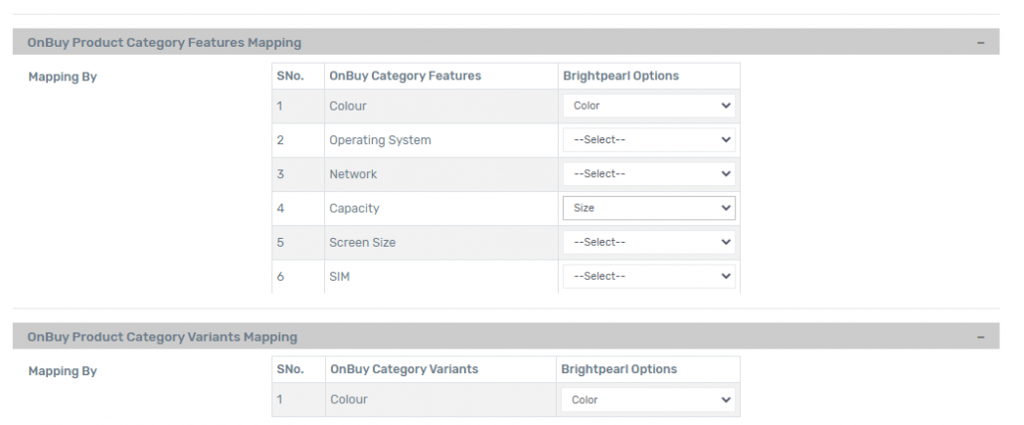Select the Operating System feature cell
Screen dimensions: 1024x425
(441, 140)
